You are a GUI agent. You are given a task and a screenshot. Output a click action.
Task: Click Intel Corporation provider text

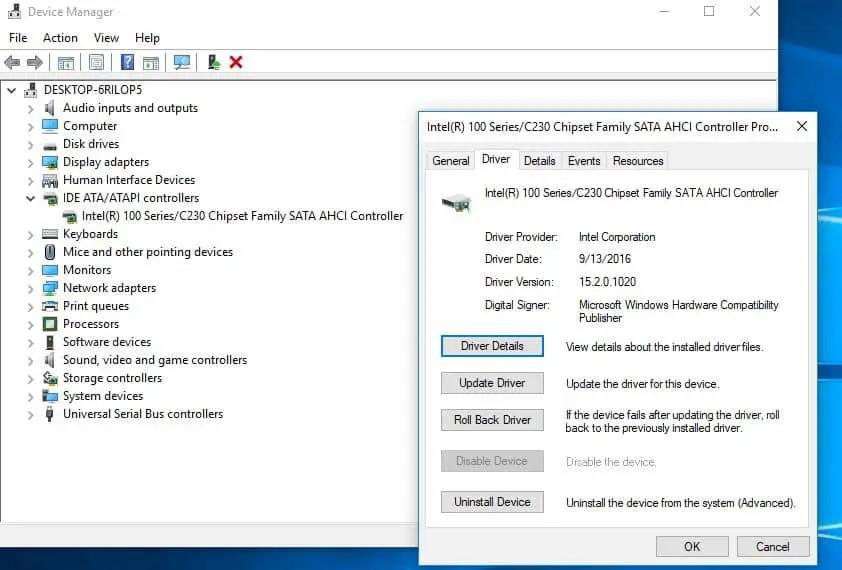click(617, 237)
